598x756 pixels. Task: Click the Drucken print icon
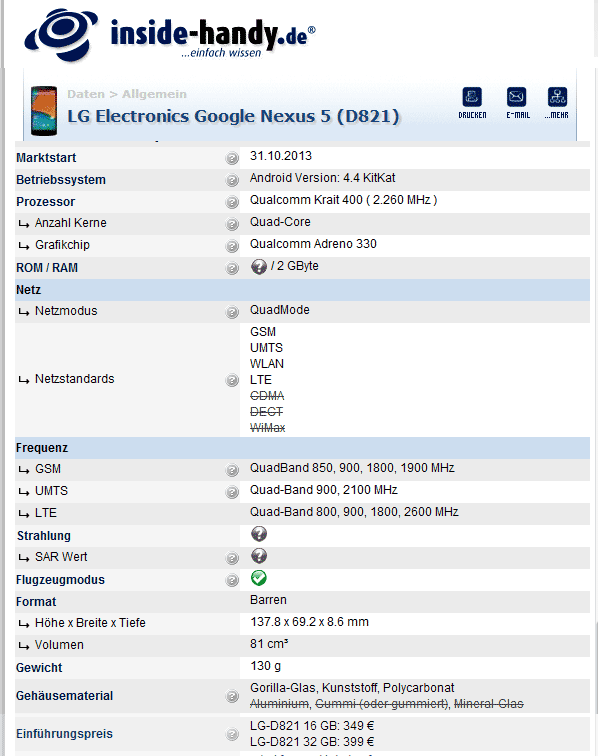click(472, 97)
